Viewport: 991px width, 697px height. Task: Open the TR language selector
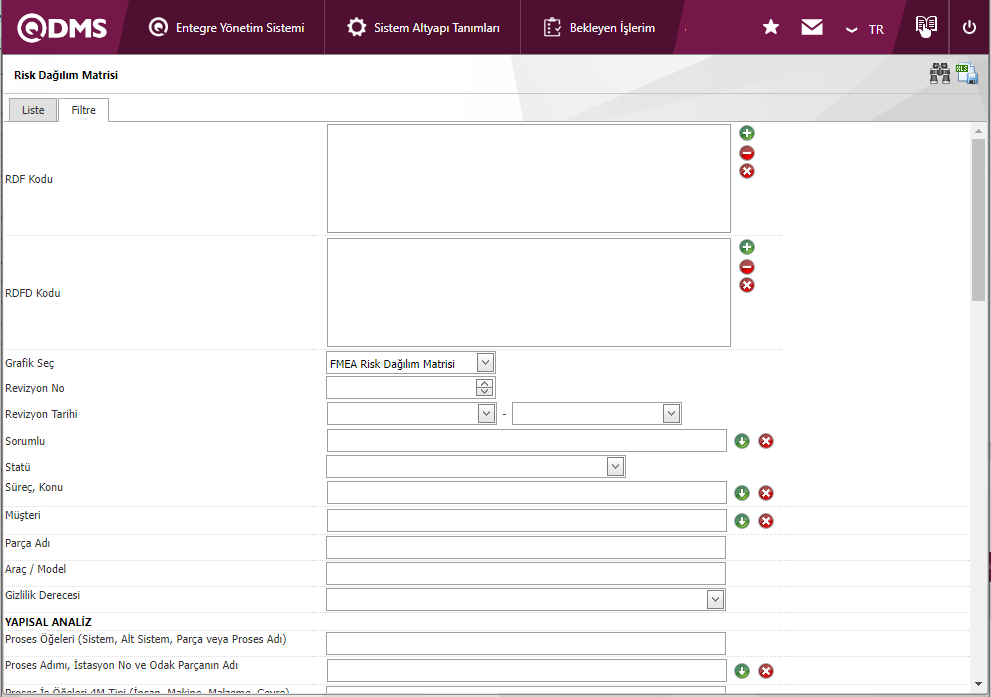click(865, 29)
